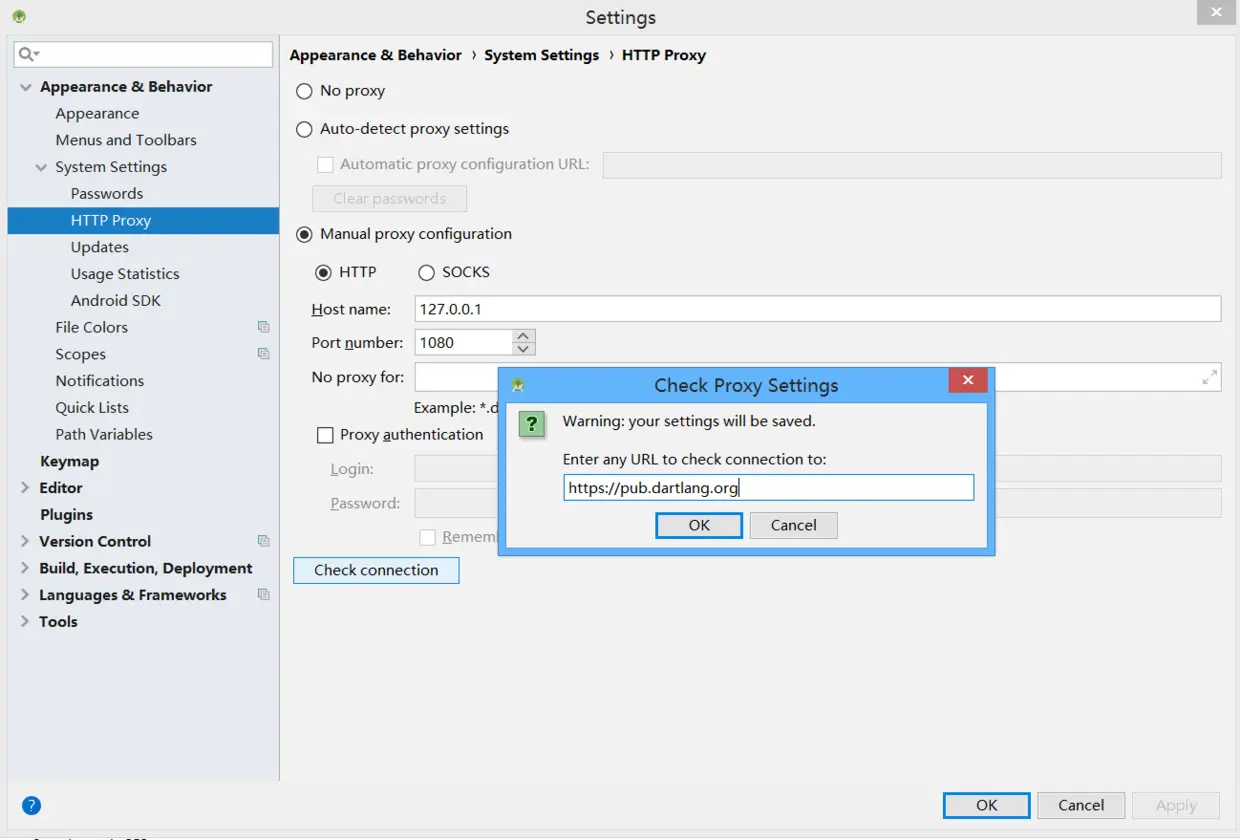Click Cancel in the Settings window
This screenshot has width=1240, height=840.
(x=1081, y=805)
